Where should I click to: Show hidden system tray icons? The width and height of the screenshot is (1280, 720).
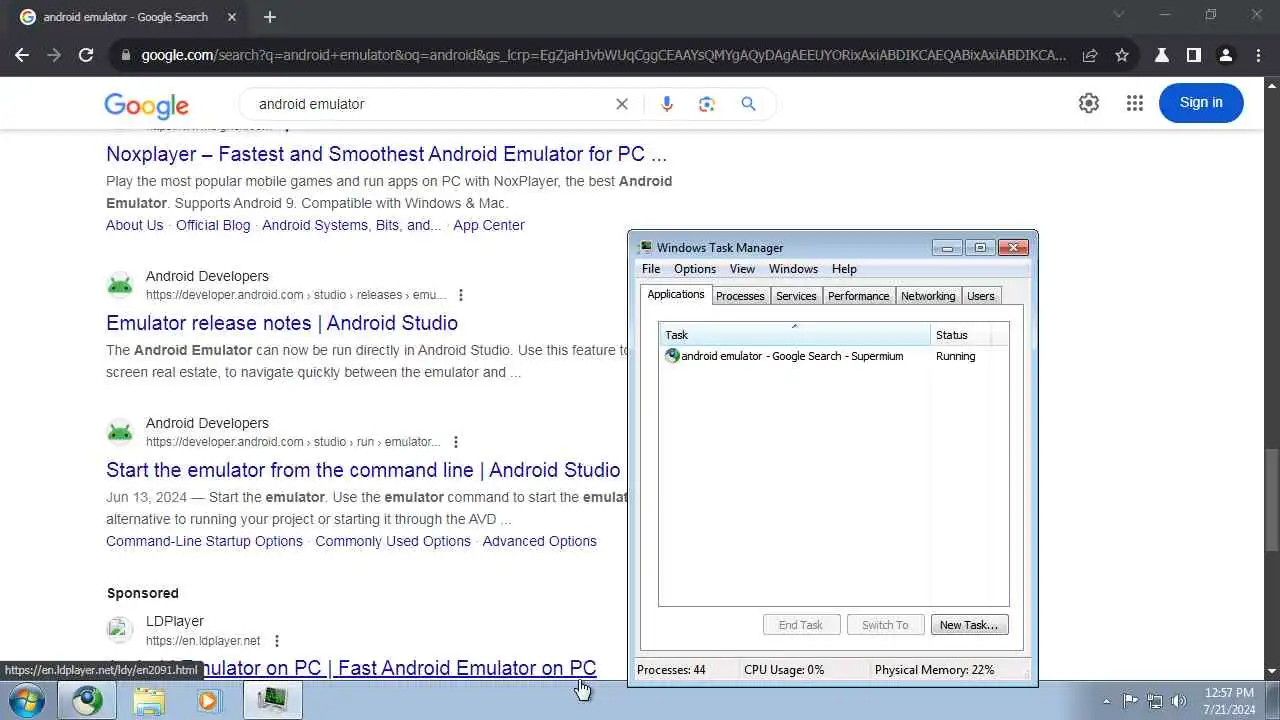coord(1106,701)
